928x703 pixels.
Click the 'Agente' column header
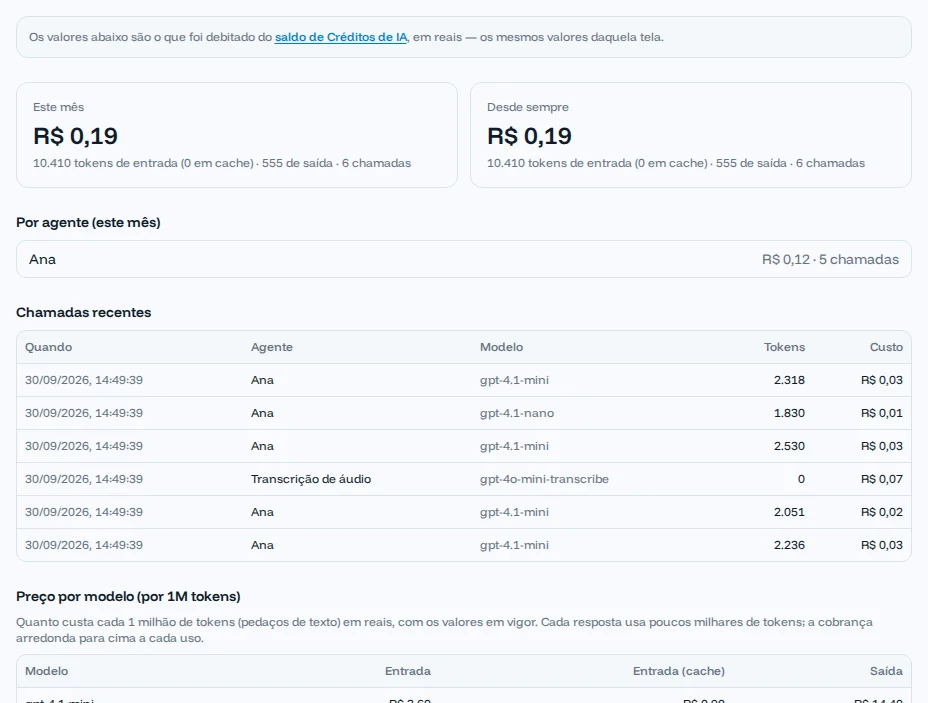point(272,347)
